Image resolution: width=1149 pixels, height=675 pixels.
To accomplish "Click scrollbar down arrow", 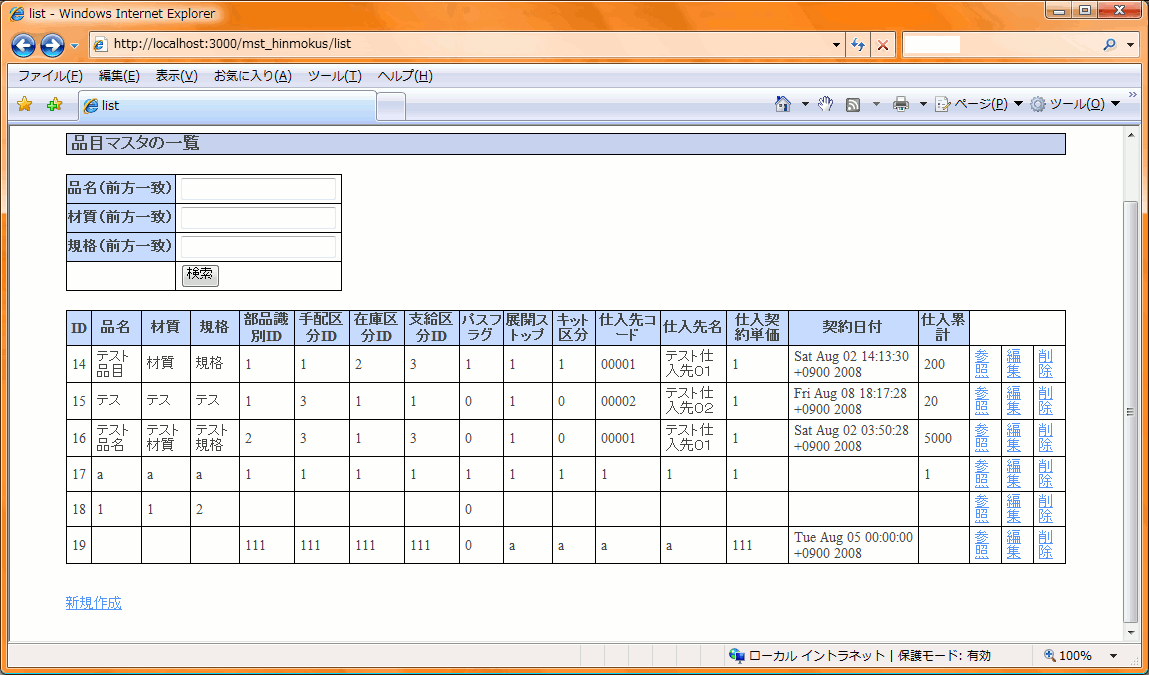I will pos(1131,632).
